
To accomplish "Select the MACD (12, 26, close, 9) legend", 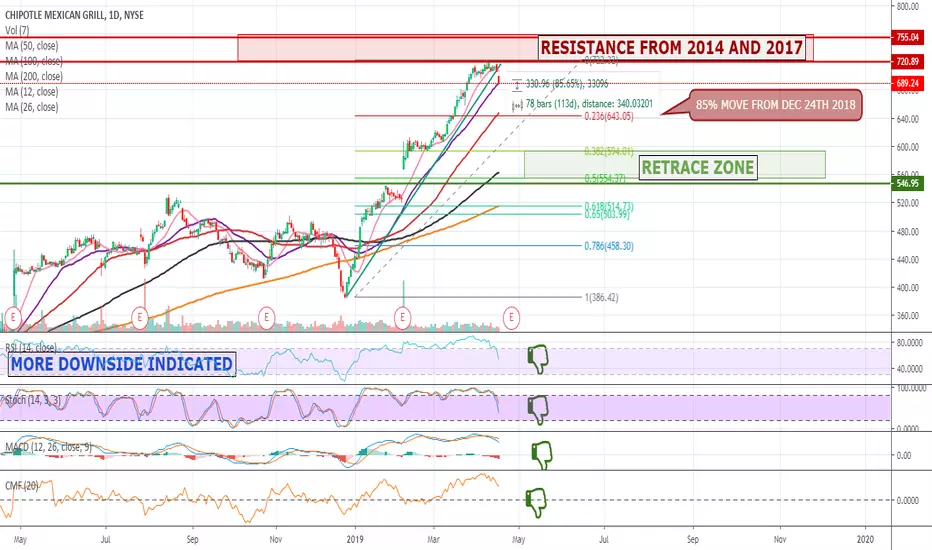I will point(49,447).
